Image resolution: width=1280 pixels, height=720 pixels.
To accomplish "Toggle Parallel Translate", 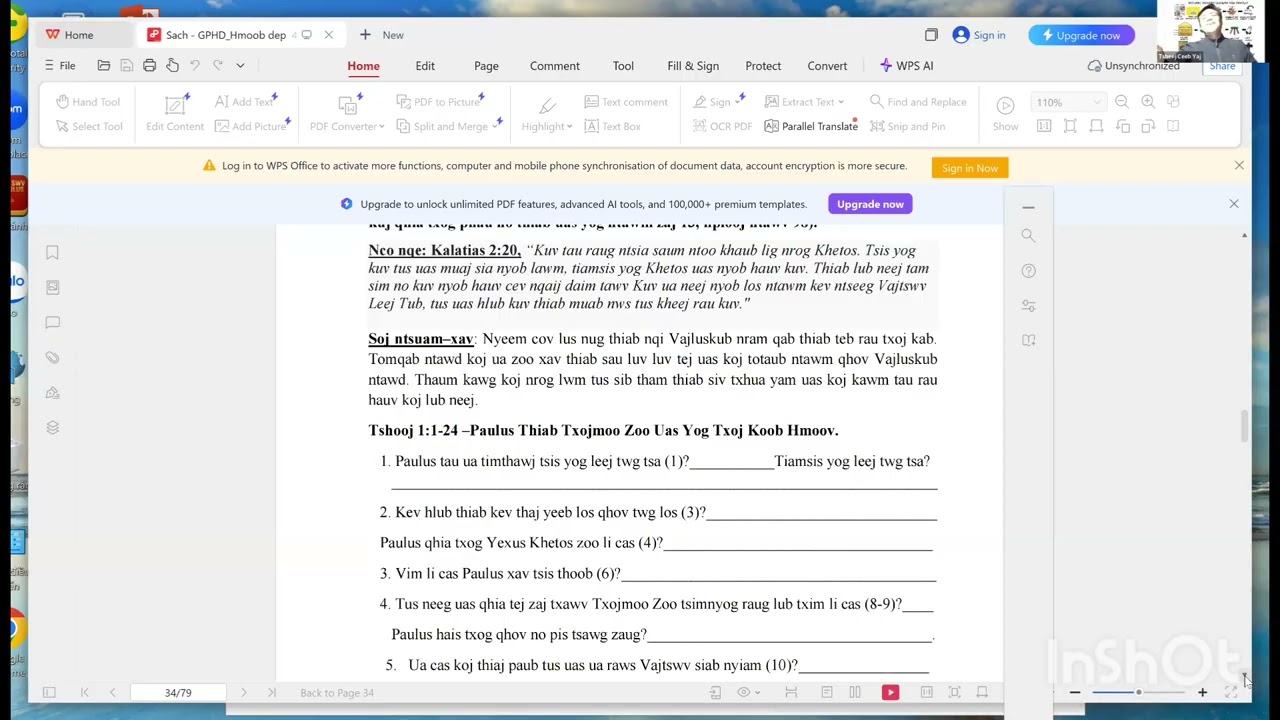I will (811, 126).
